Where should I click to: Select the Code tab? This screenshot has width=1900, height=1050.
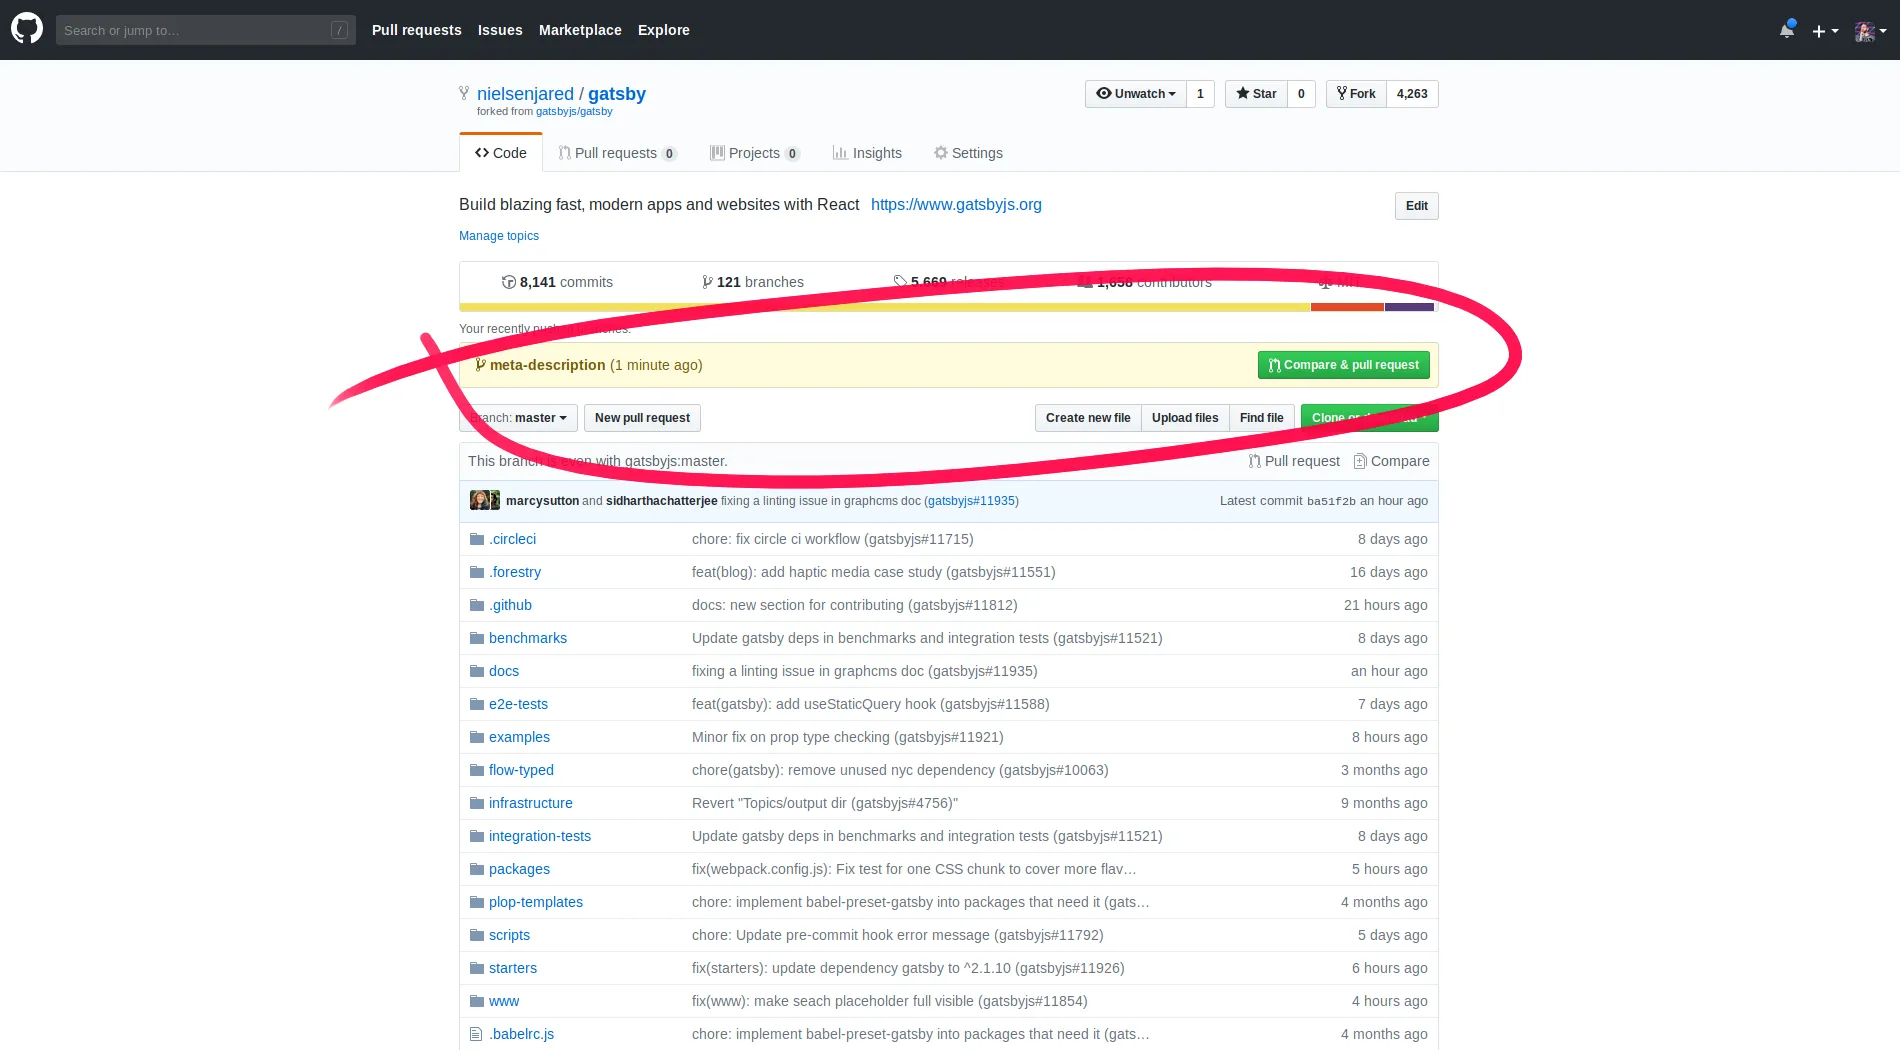click(x=501, y=153)
